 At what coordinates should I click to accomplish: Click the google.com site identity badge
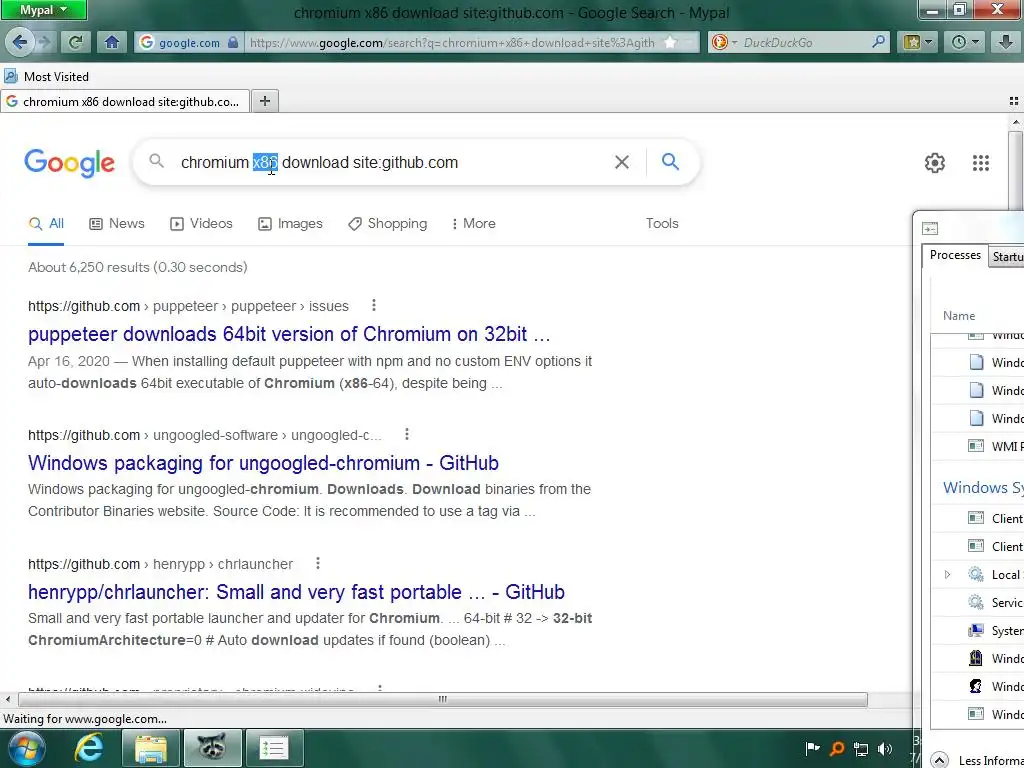pos(189,42)
